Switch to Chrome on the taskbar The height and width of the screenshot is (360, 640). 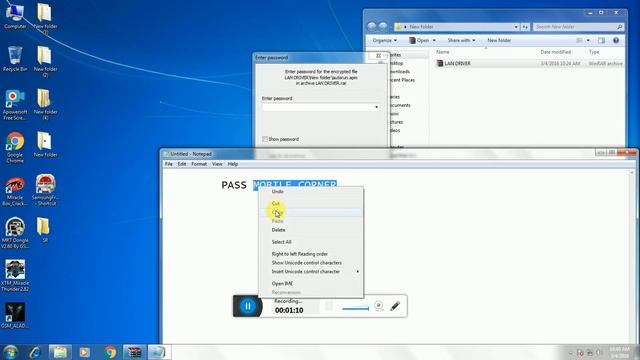[x=109, y=352]
